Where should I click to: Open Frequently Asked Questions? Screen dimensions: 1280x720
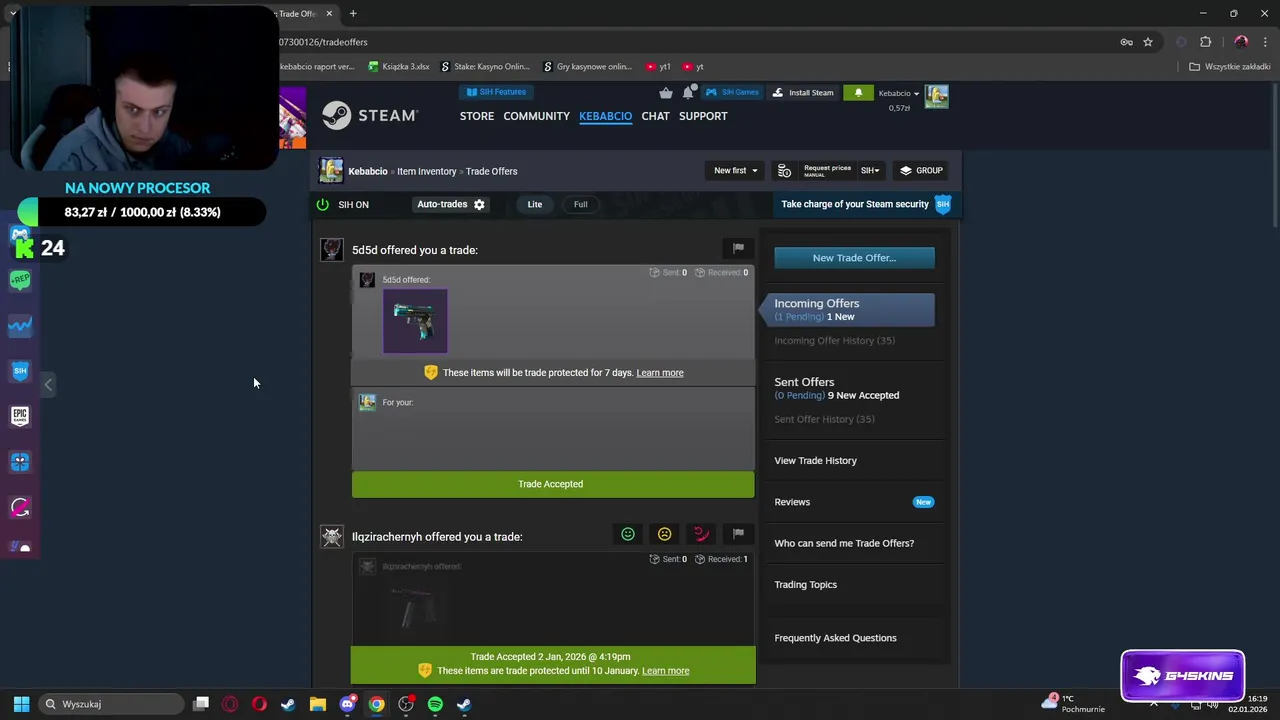pos(835,638)
